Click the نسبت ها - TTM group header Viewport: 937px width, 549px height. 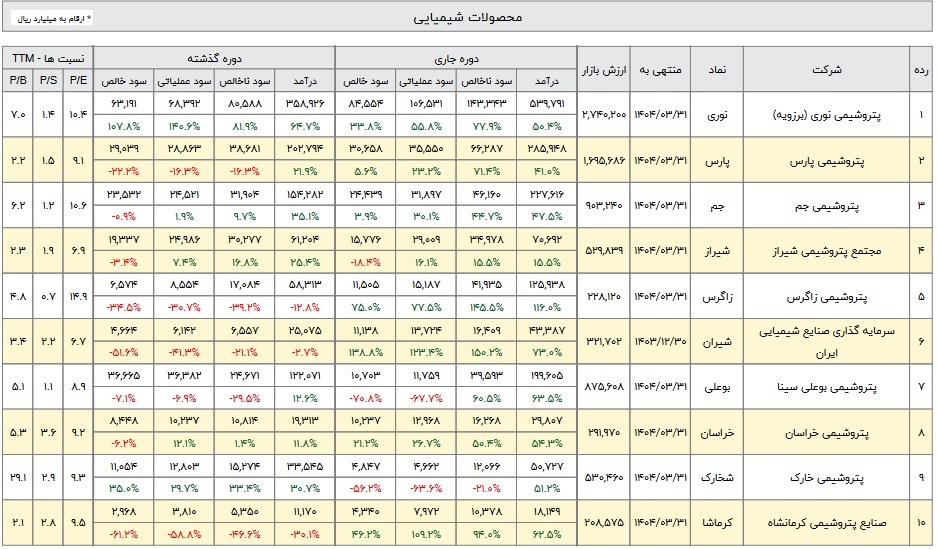48,59
